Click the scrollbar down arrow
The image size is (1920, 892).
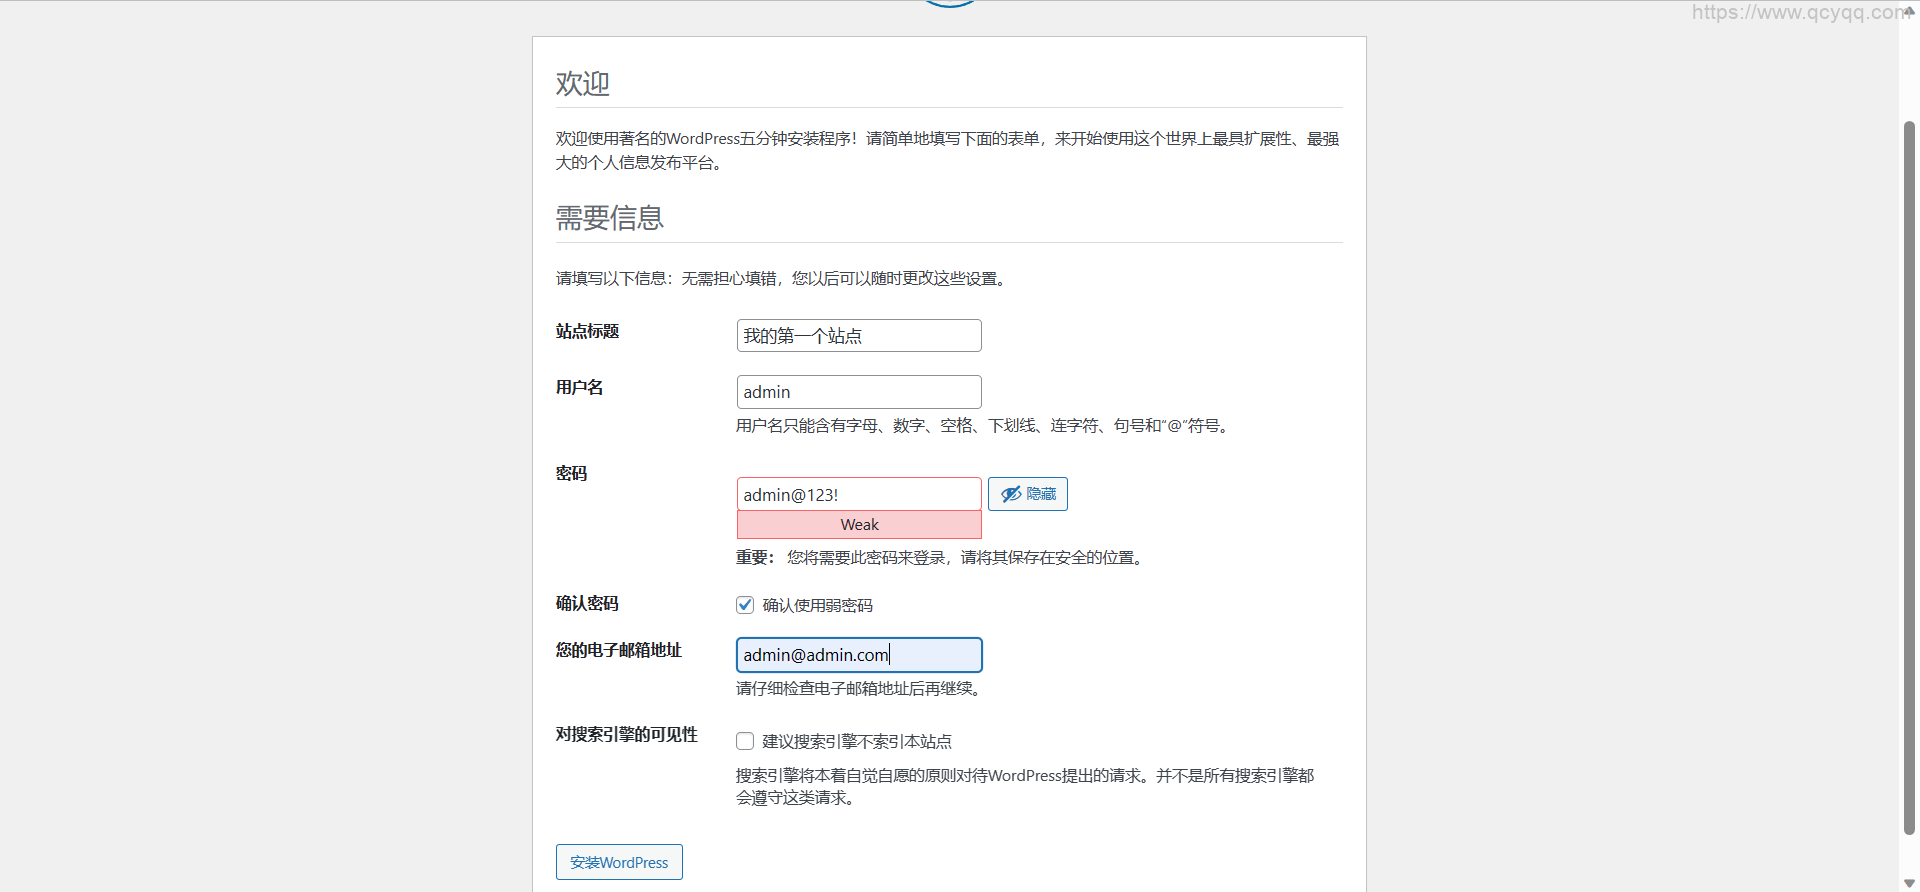[1908, 883]
